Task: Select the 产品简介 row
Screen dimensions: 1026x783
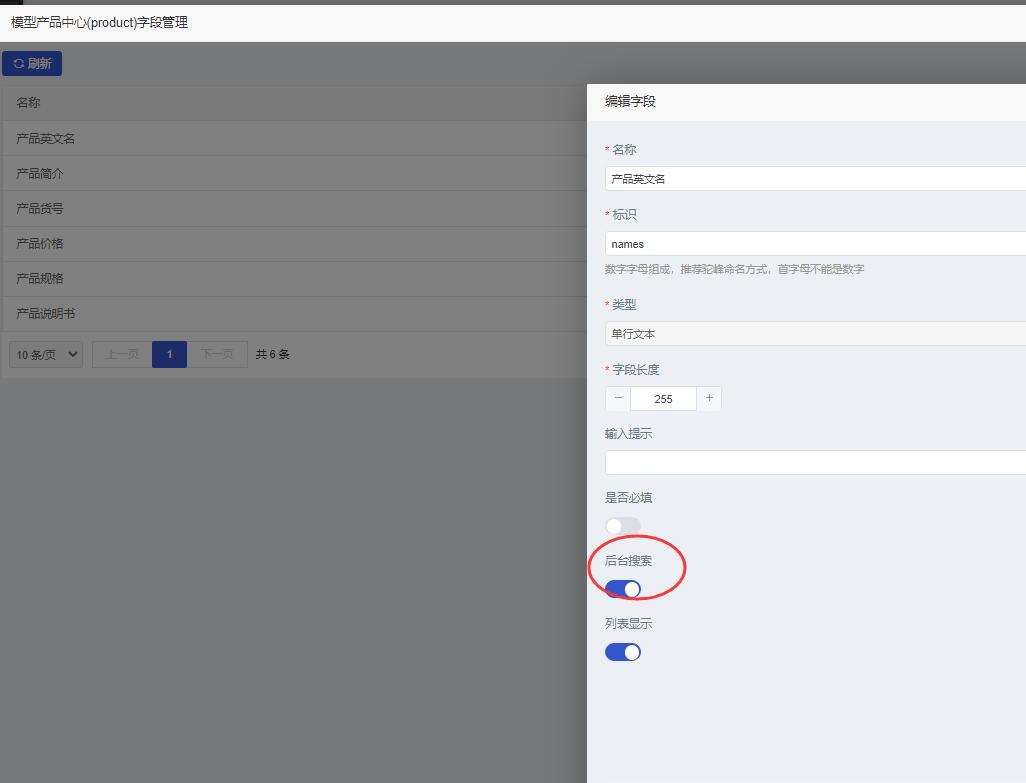Action: pos(294,173)
